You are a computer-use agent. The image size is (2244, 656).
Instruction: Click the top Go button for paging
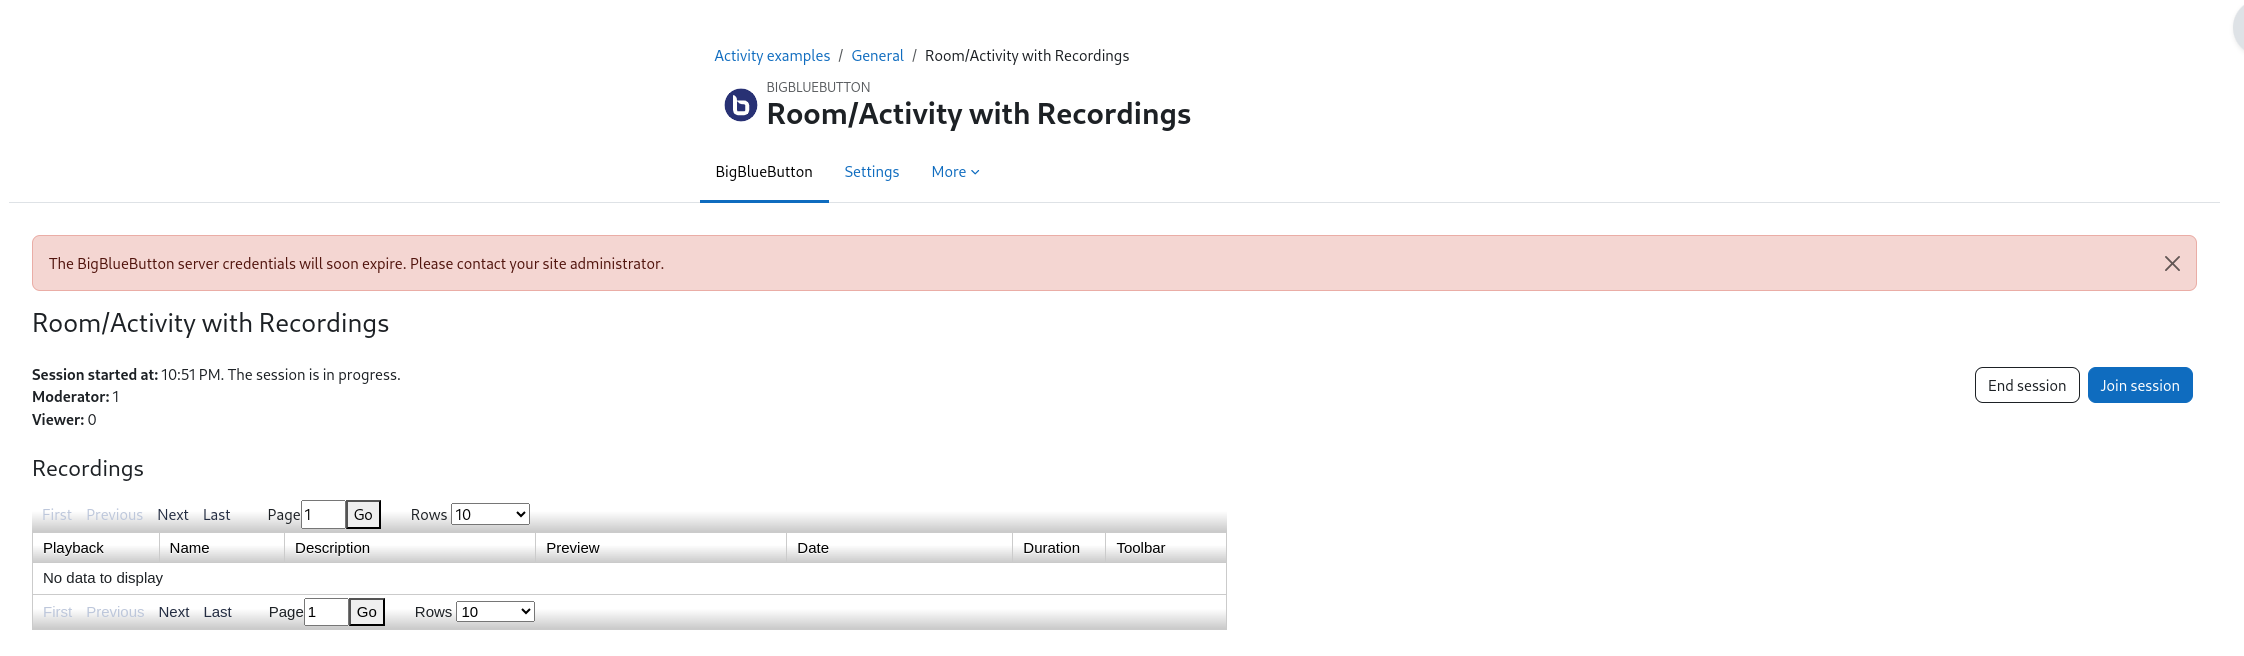(363, 514)
